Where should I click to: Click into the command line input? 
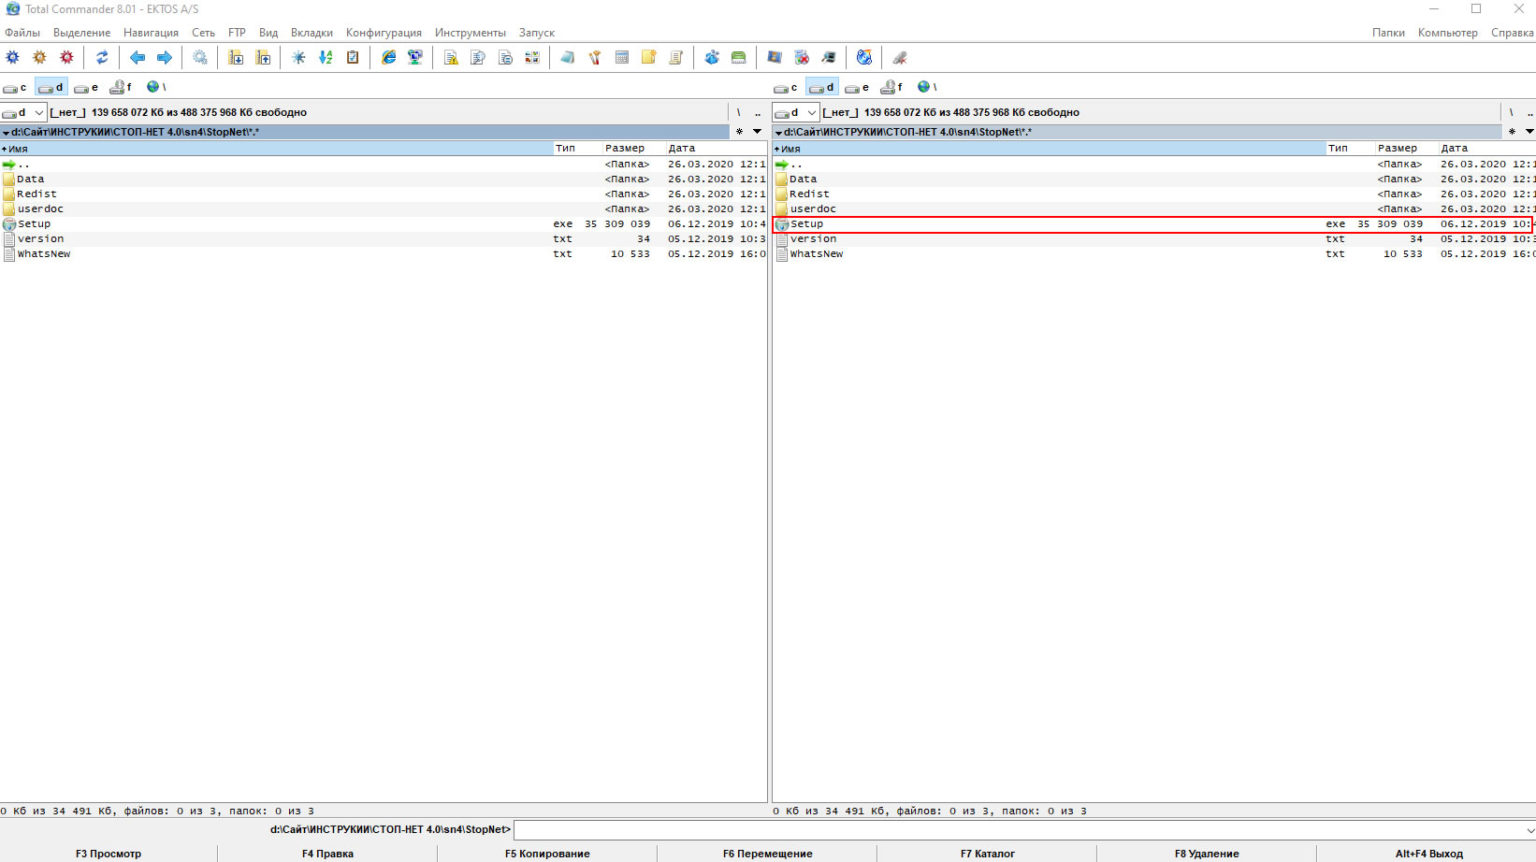[x=1019, y=830]
